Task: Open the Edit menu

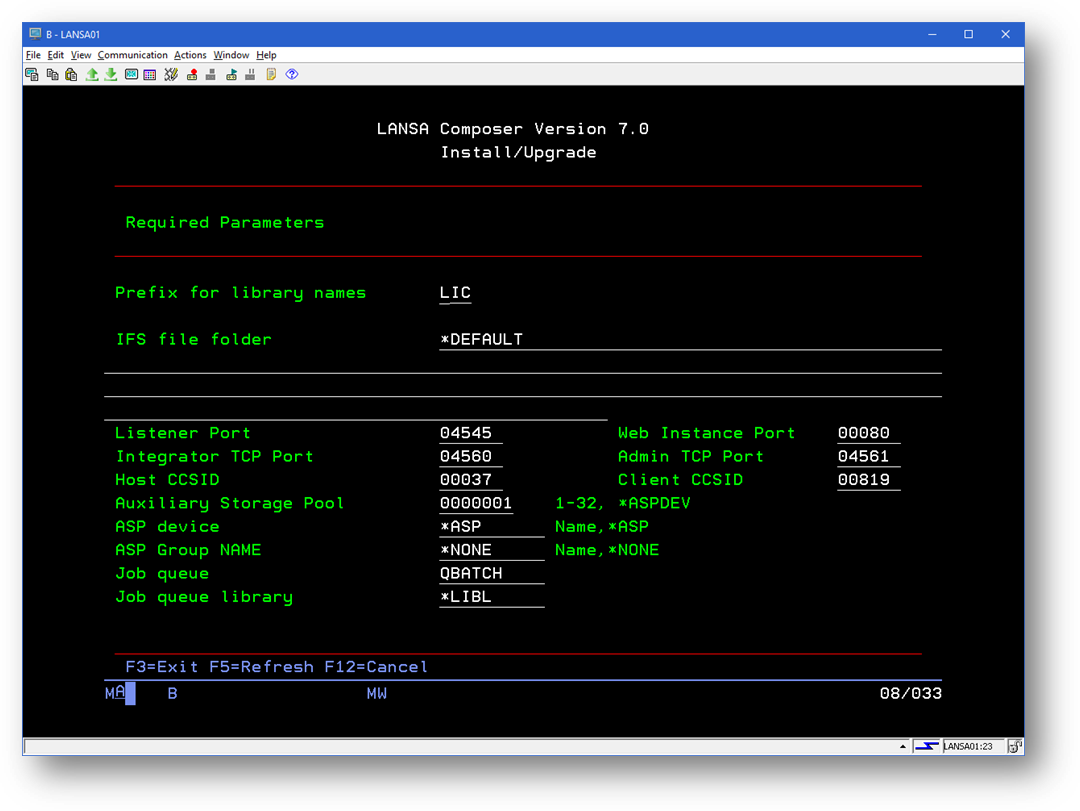Action: click(56, 55)
